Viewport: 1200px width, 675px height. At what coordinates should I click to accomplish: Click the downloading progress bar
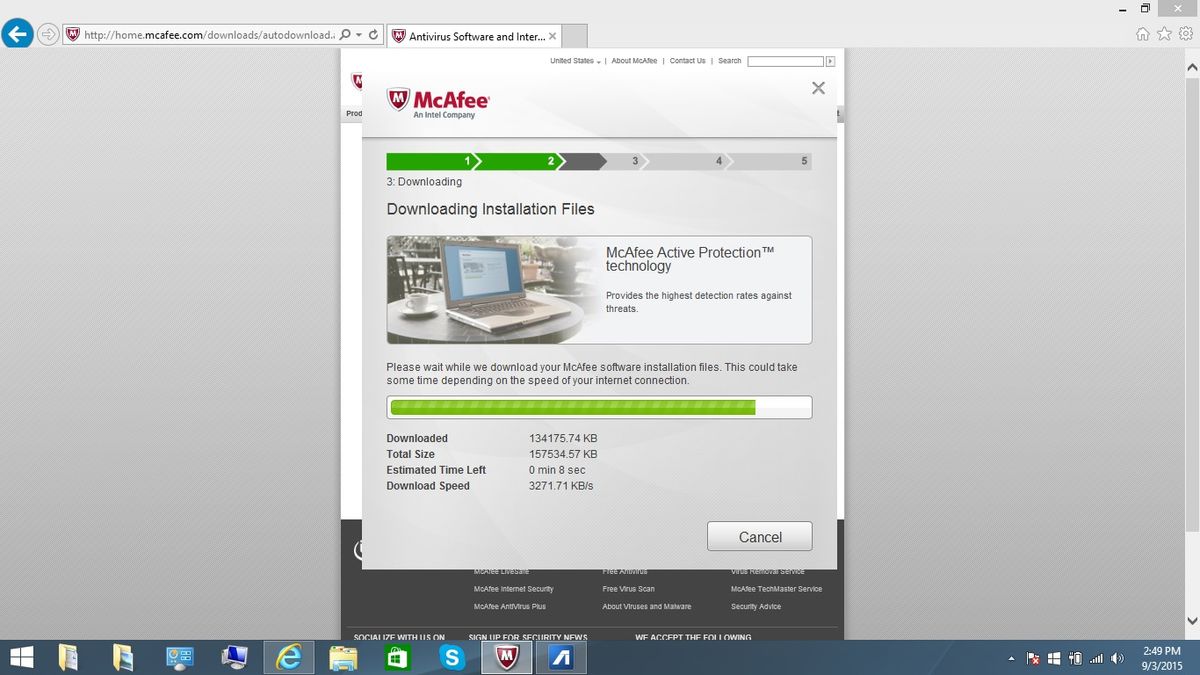[x=599, y=407]
